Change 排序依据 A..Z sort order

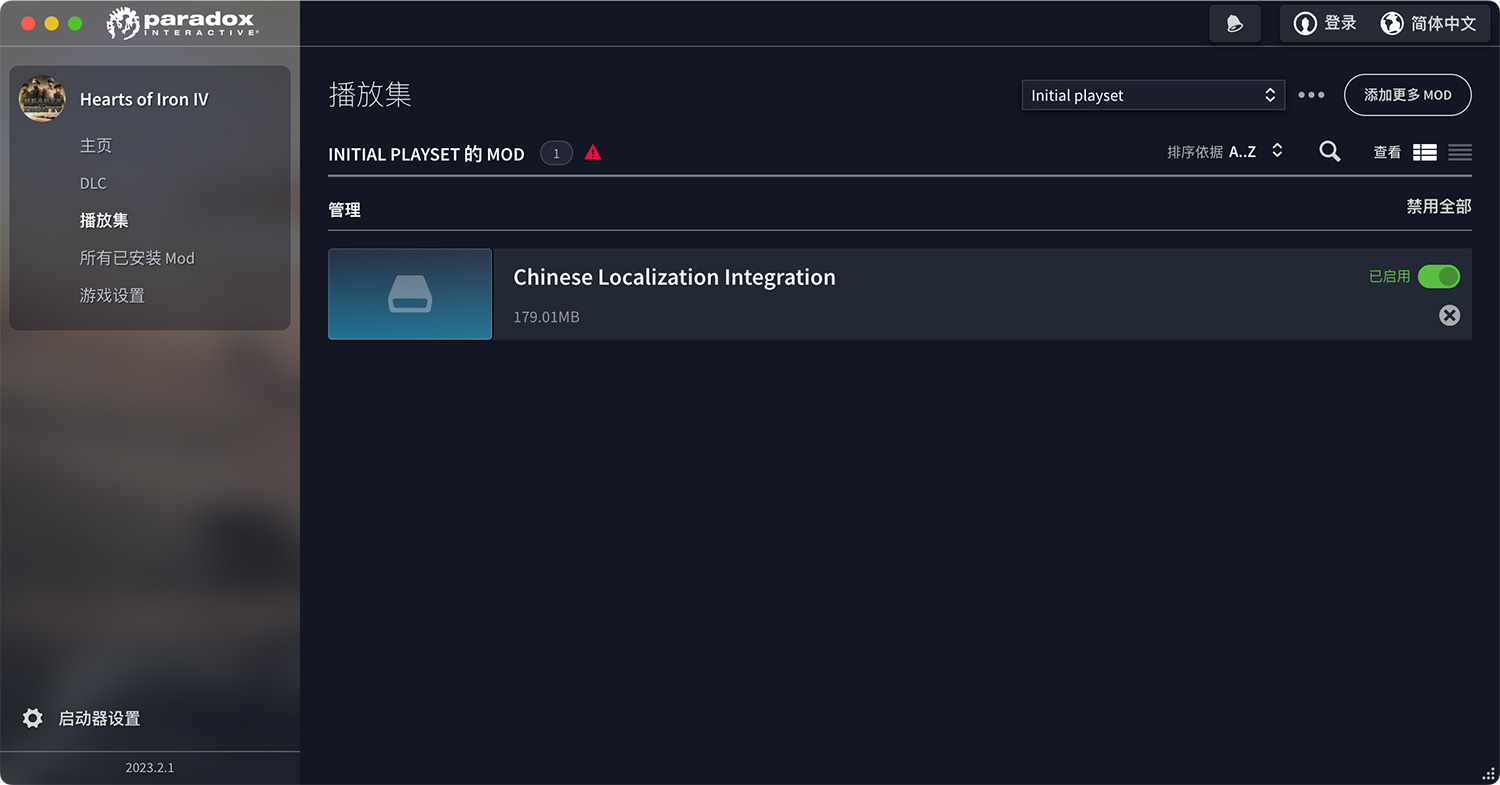click(1225, 152)
